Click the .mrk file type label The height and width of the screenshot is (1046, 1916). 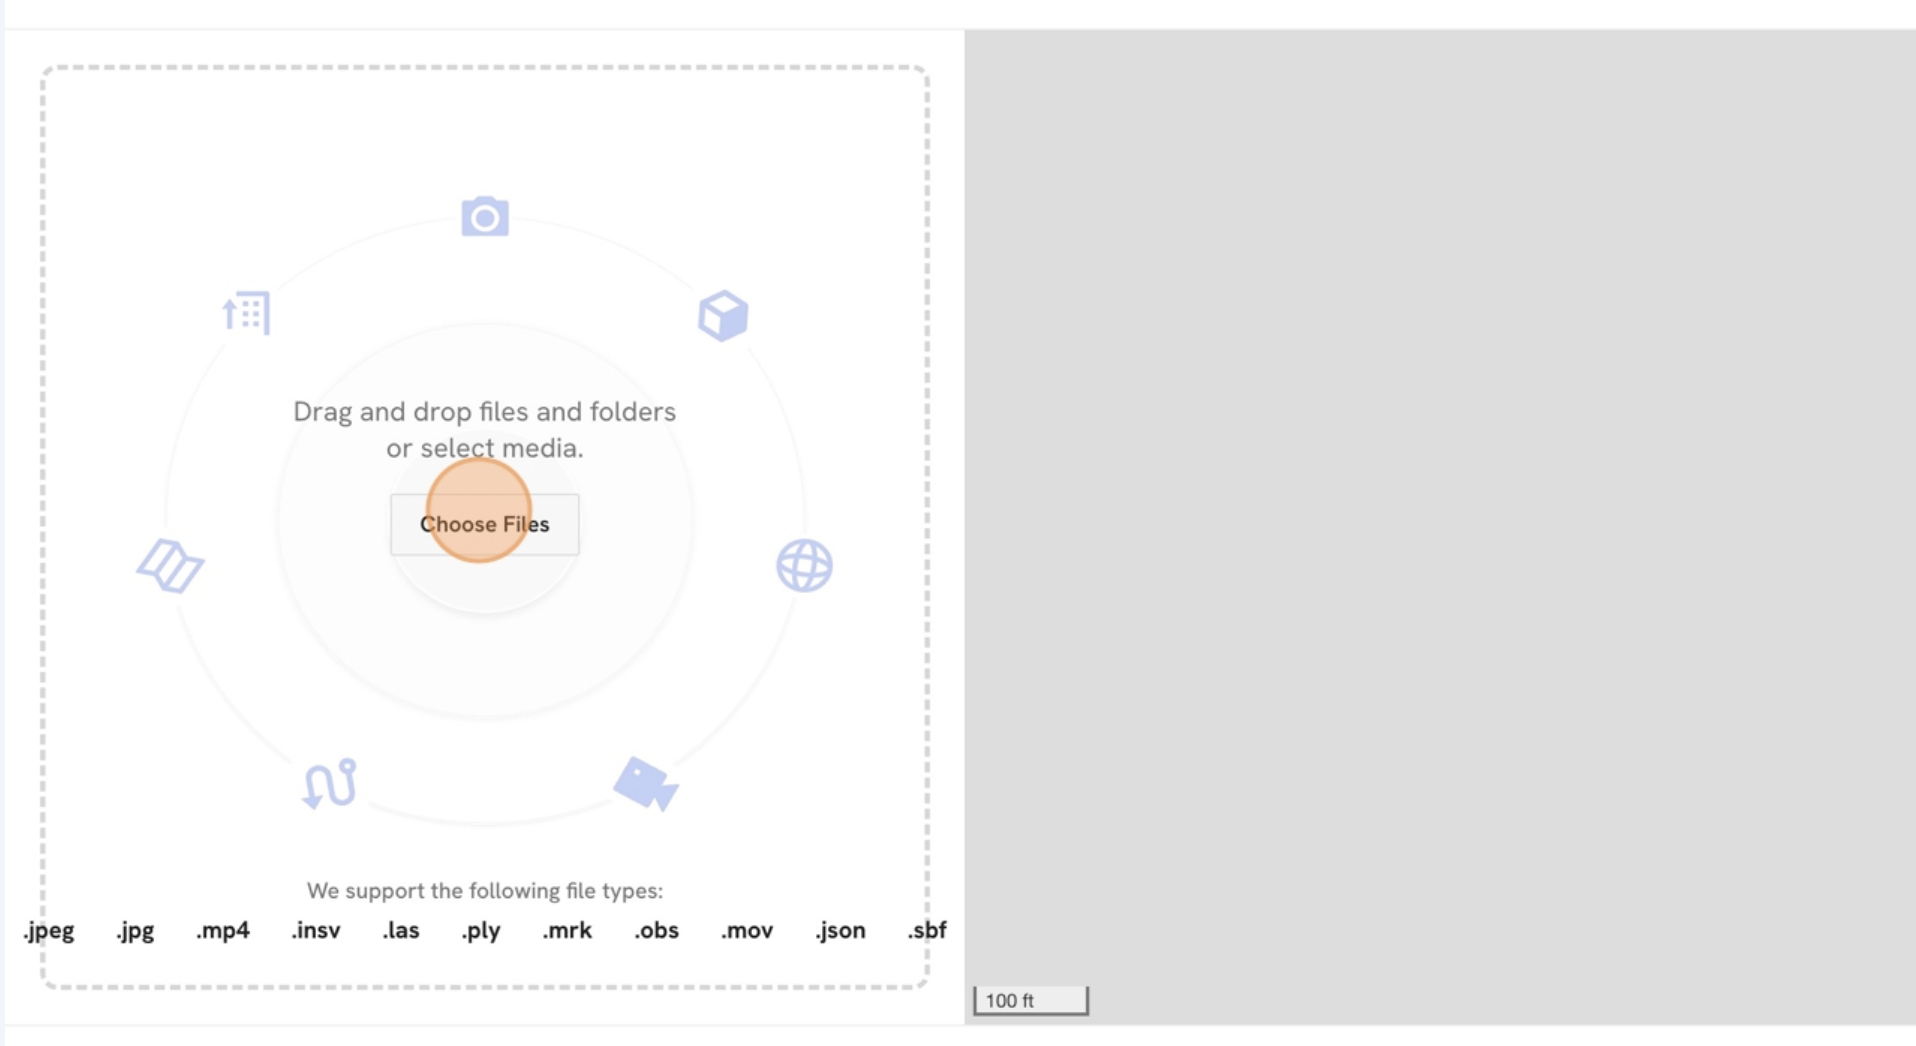click(x=567, y=931)
